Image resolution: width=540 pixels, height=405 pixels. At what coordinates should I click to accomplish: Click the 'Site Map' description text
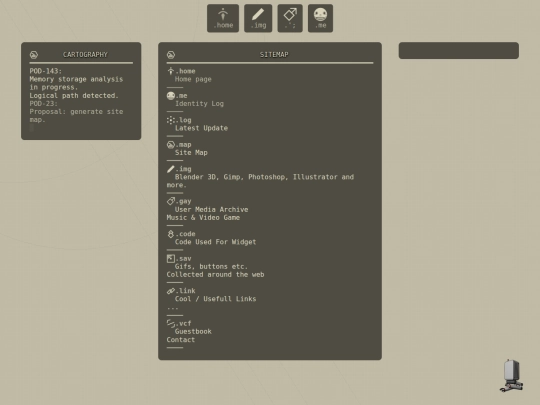[191, 153]
